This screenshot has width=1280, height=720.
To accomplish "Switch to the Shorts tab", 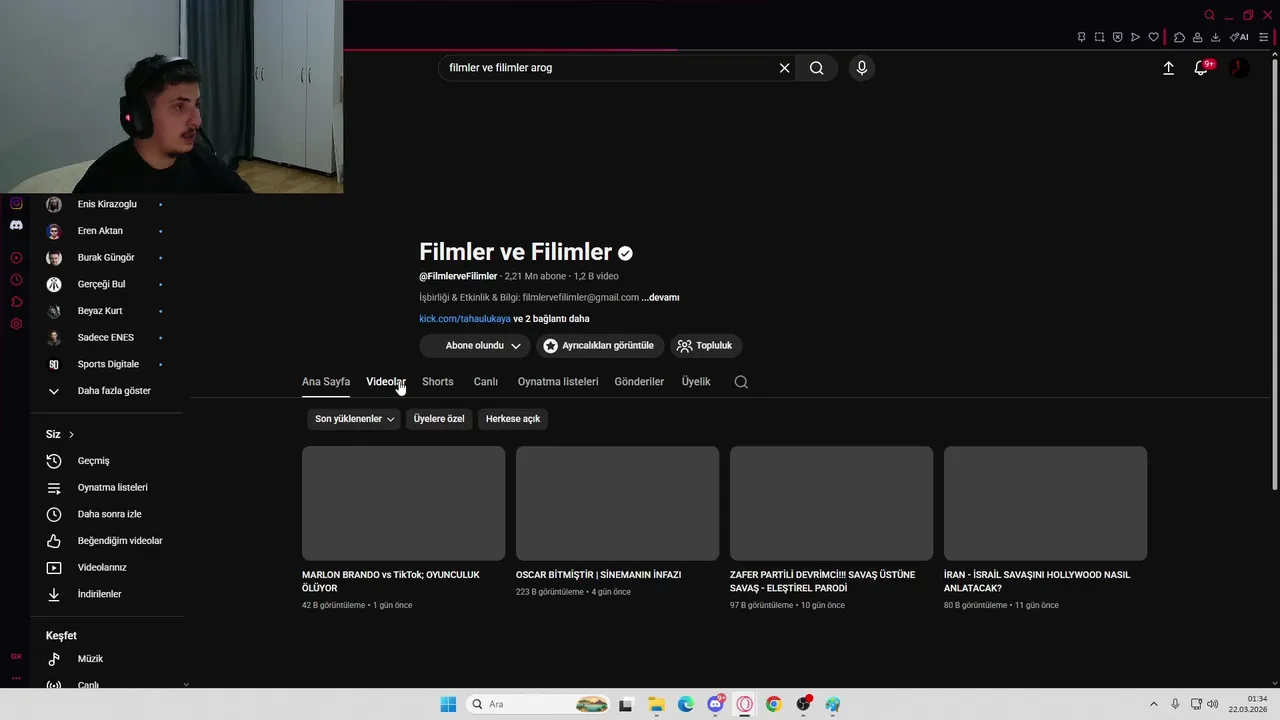I will pos(438,382).
